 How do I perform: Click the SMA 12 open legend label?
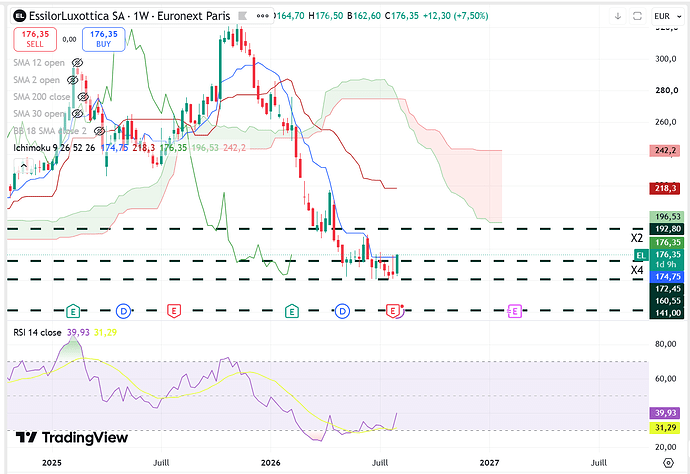39,62
